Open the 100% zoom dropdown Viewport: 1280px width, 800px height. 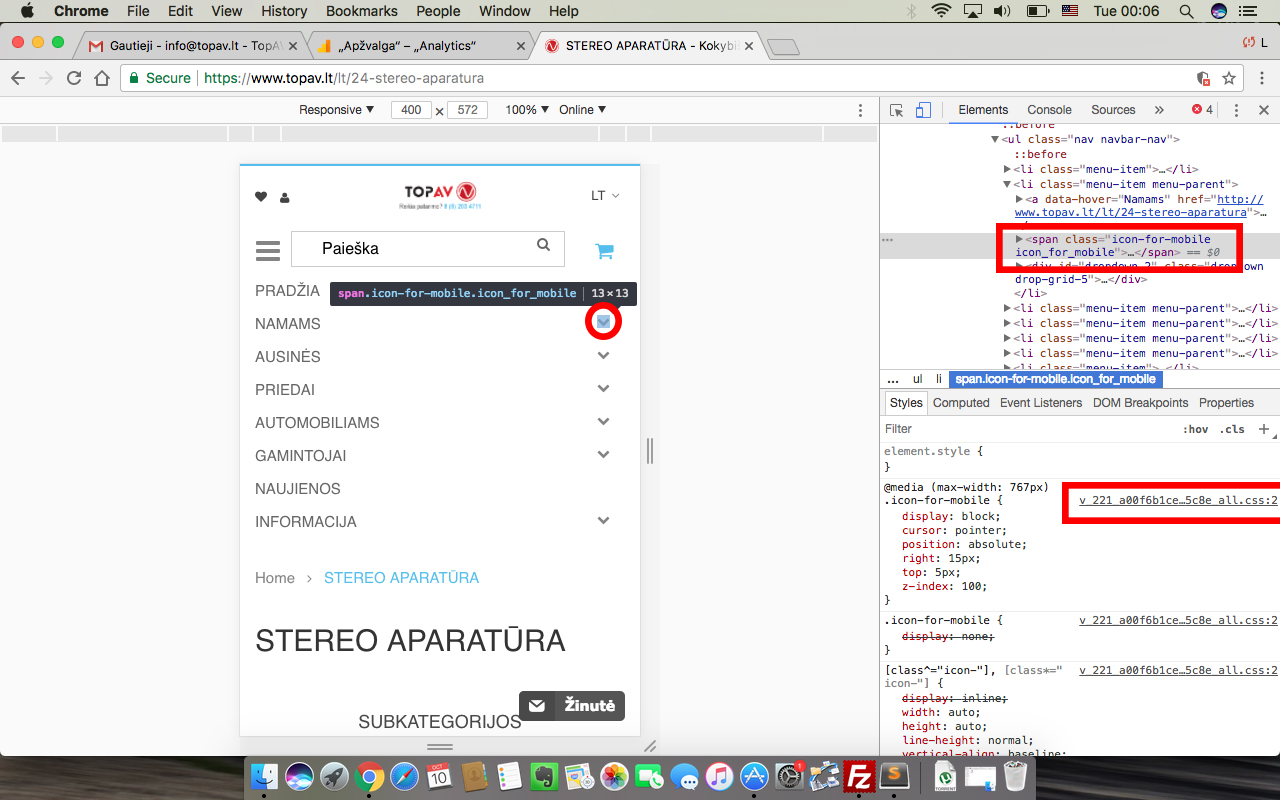[527, 110]
